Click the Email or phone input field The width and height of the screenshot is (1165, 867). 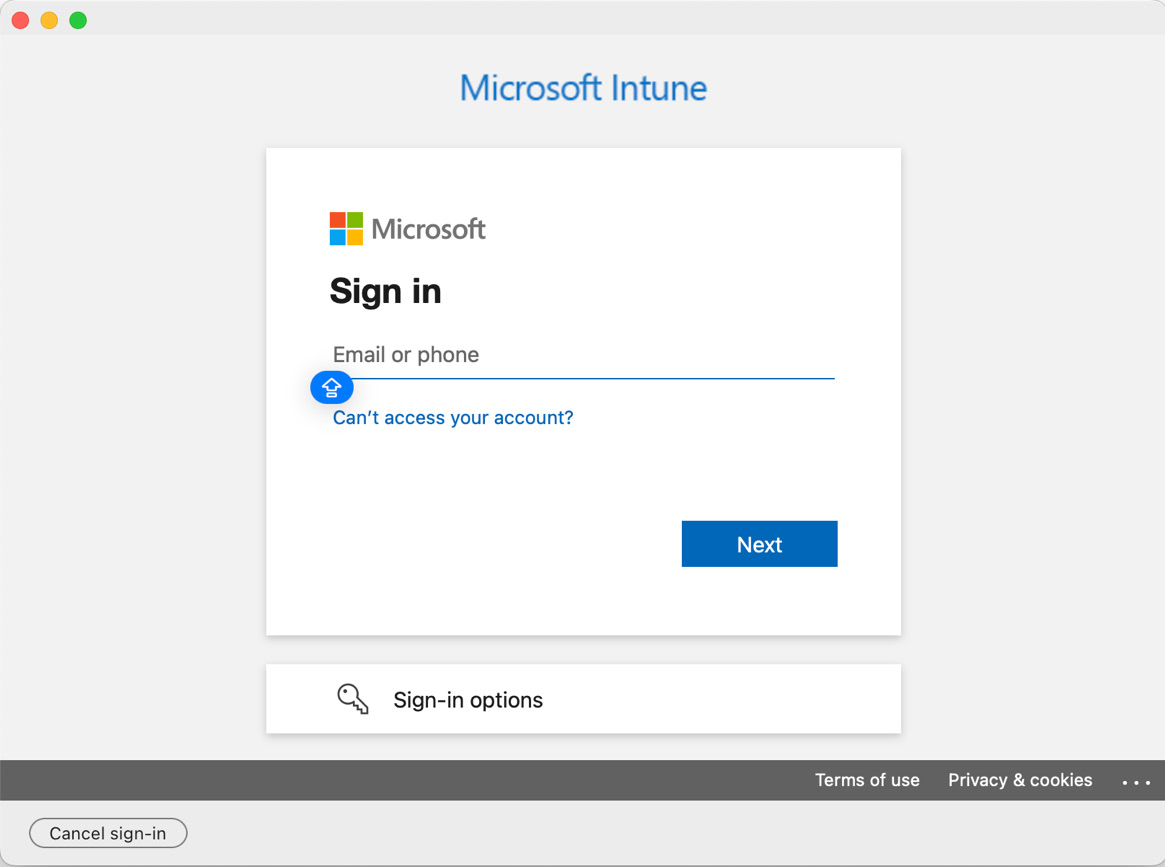pyautogui.click(x=583, y=356)
